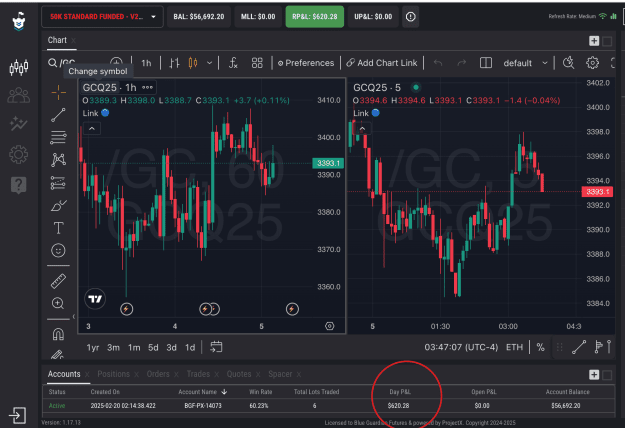Open chart Preferences

pos(306,63)
